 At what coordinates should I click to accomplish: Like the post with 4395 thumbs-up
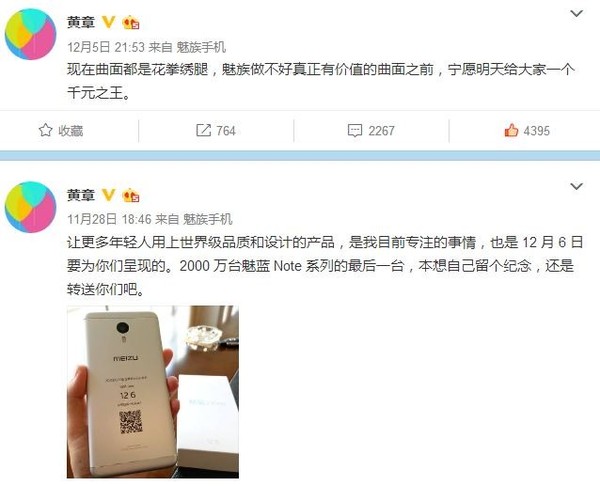point(511,130)
